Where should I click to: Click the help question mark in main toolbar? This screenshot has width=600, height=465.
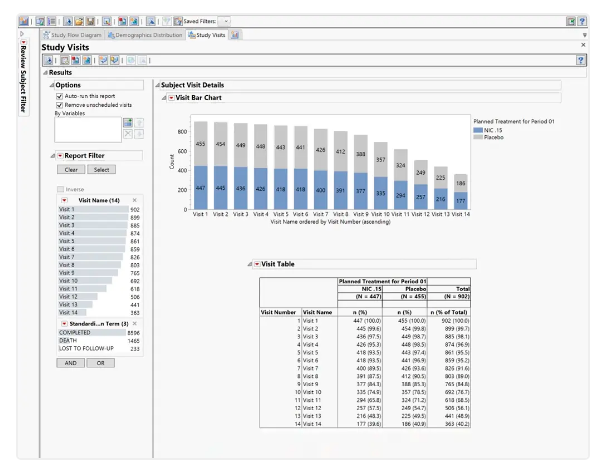582,21
